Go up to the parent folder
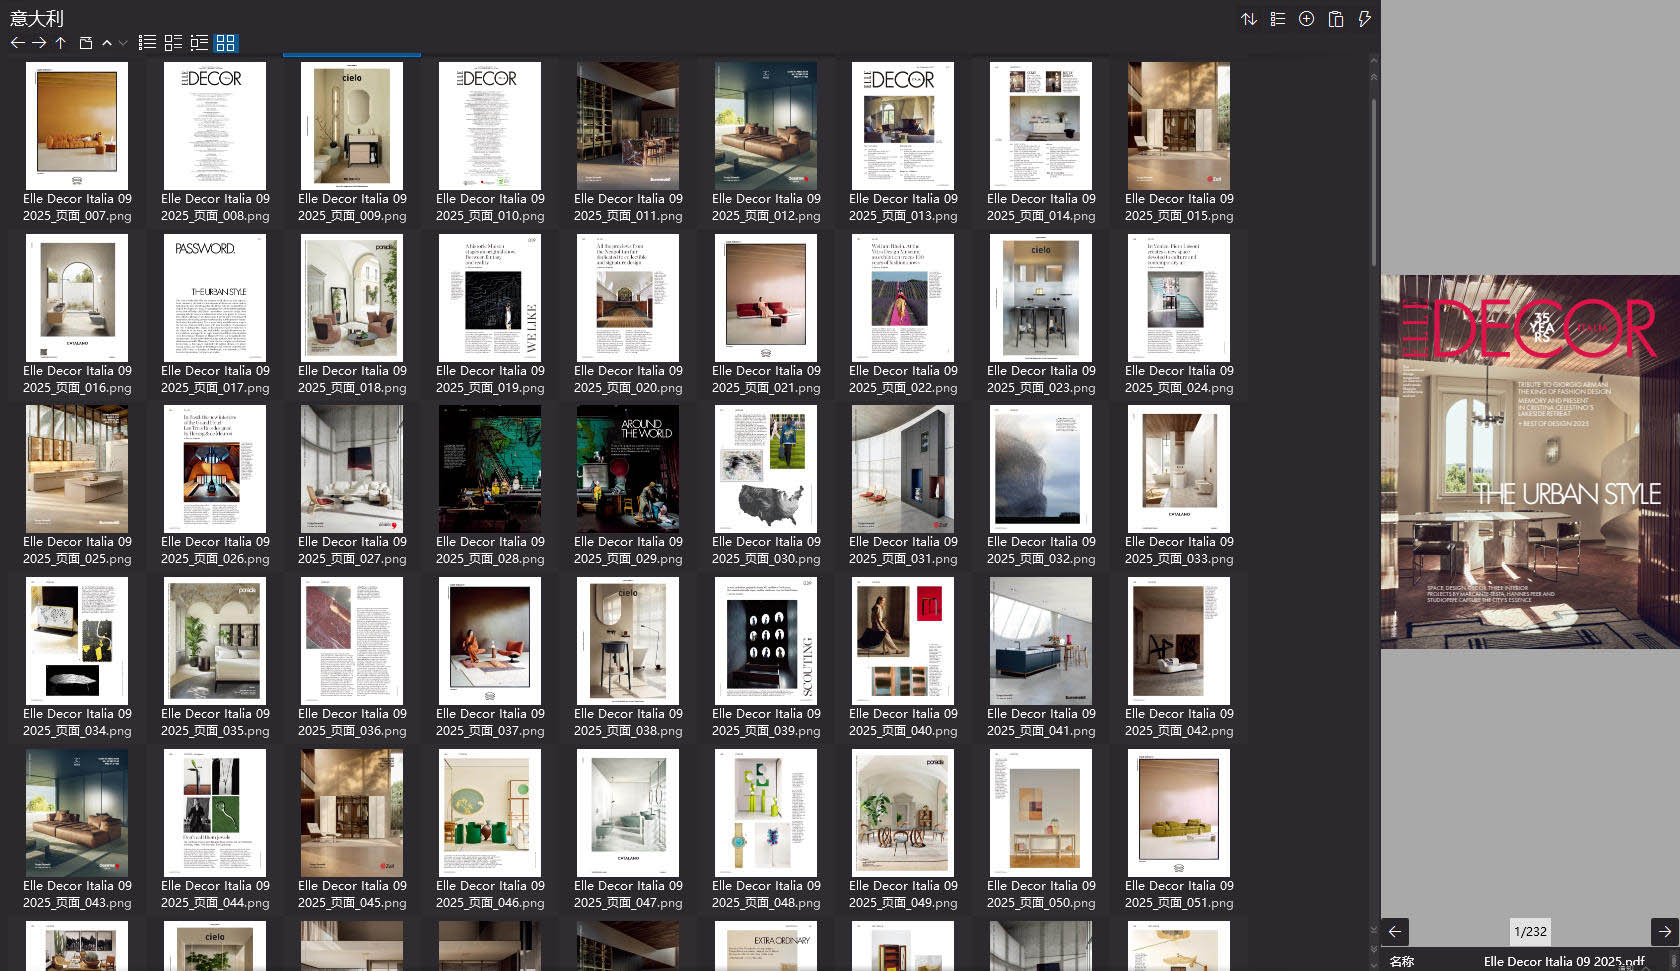The height and width of the screenshot is (971, 1680). [x=61, y=43]
